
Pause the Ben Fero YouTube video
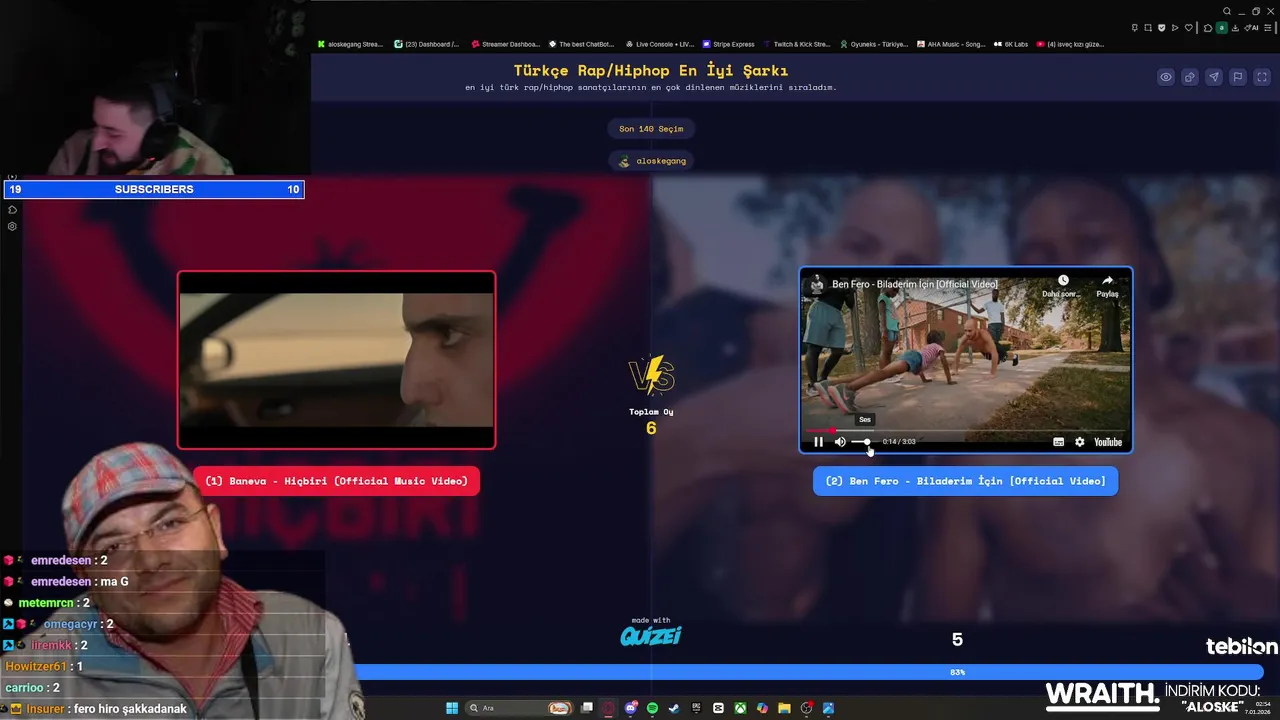pyautogui.click(x=818, y=442)
